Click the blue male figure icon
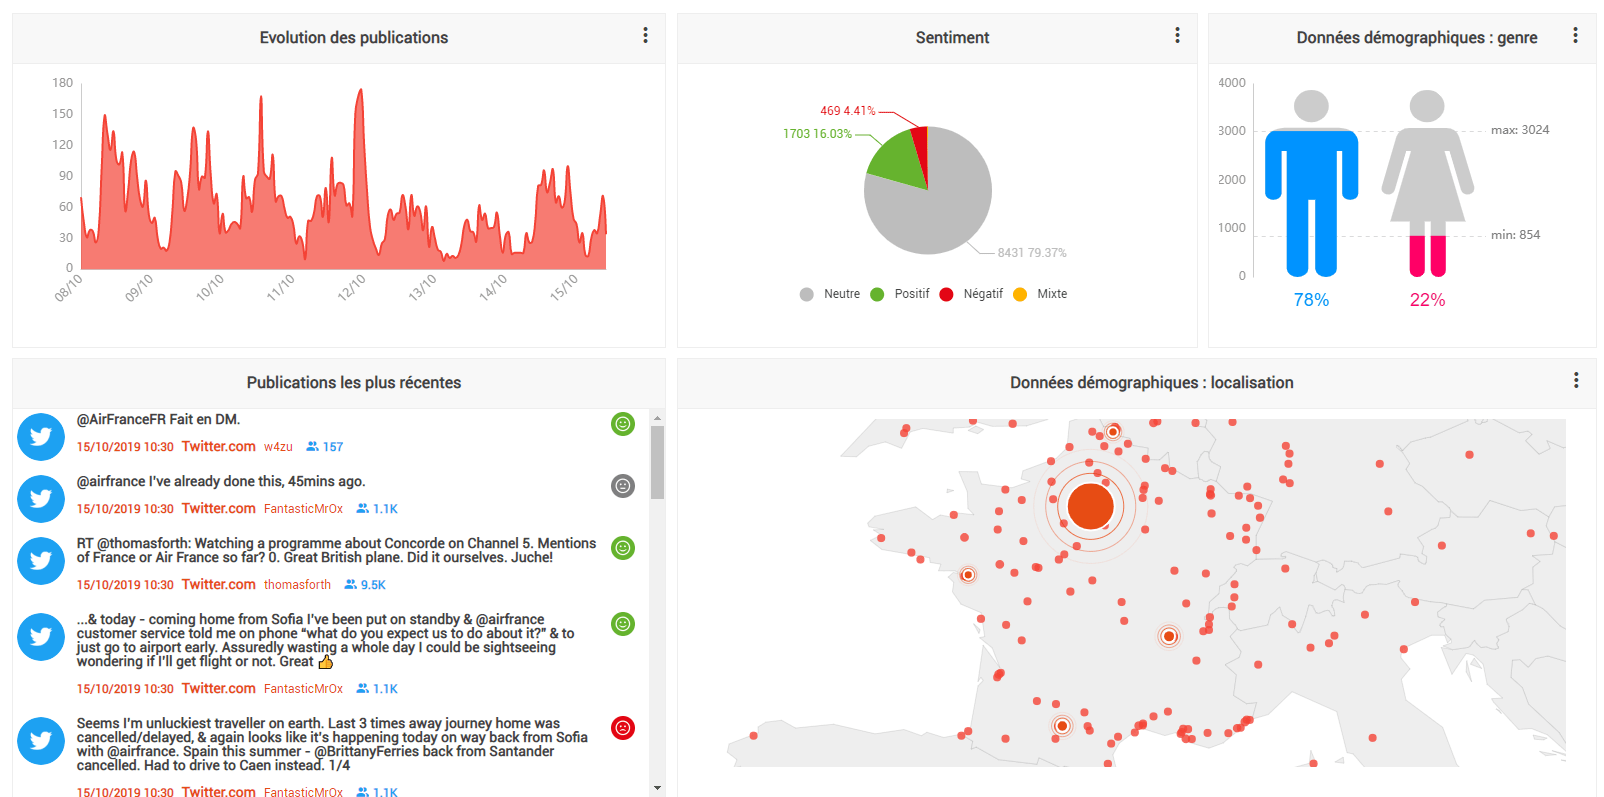This screenshot has width=1604, height=797. (1311, 184)
